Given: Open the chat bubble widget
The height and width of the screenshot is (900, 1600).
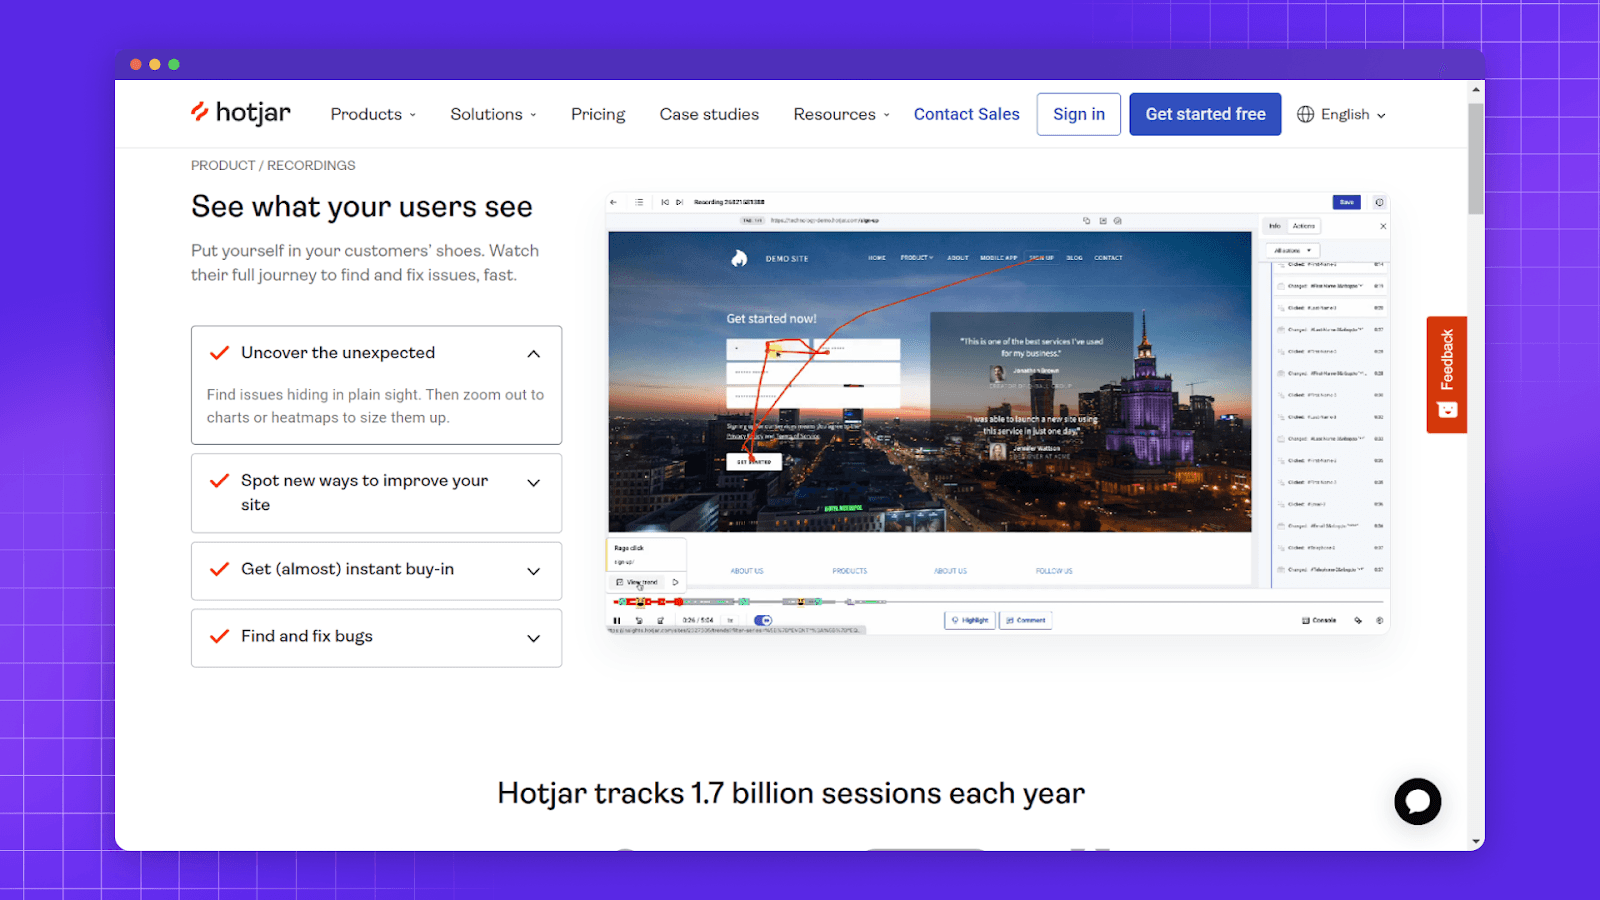Looking at the screenshot, I should click(1418, 801).
